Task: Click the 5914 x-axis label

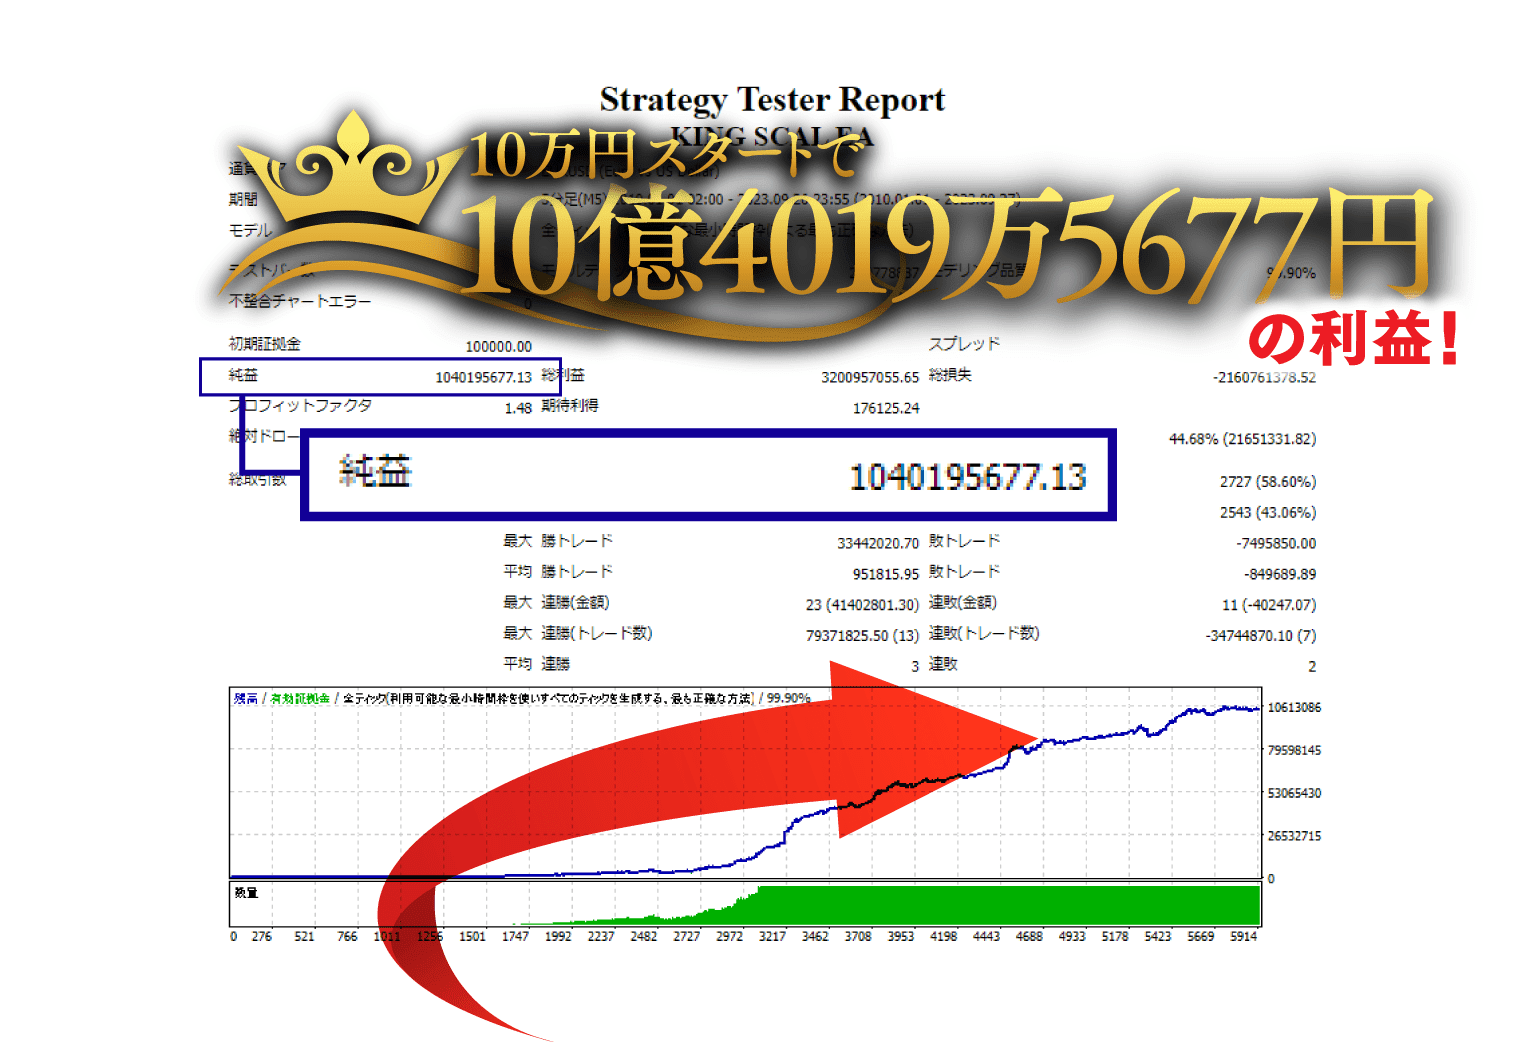Action: point(1243,937)
